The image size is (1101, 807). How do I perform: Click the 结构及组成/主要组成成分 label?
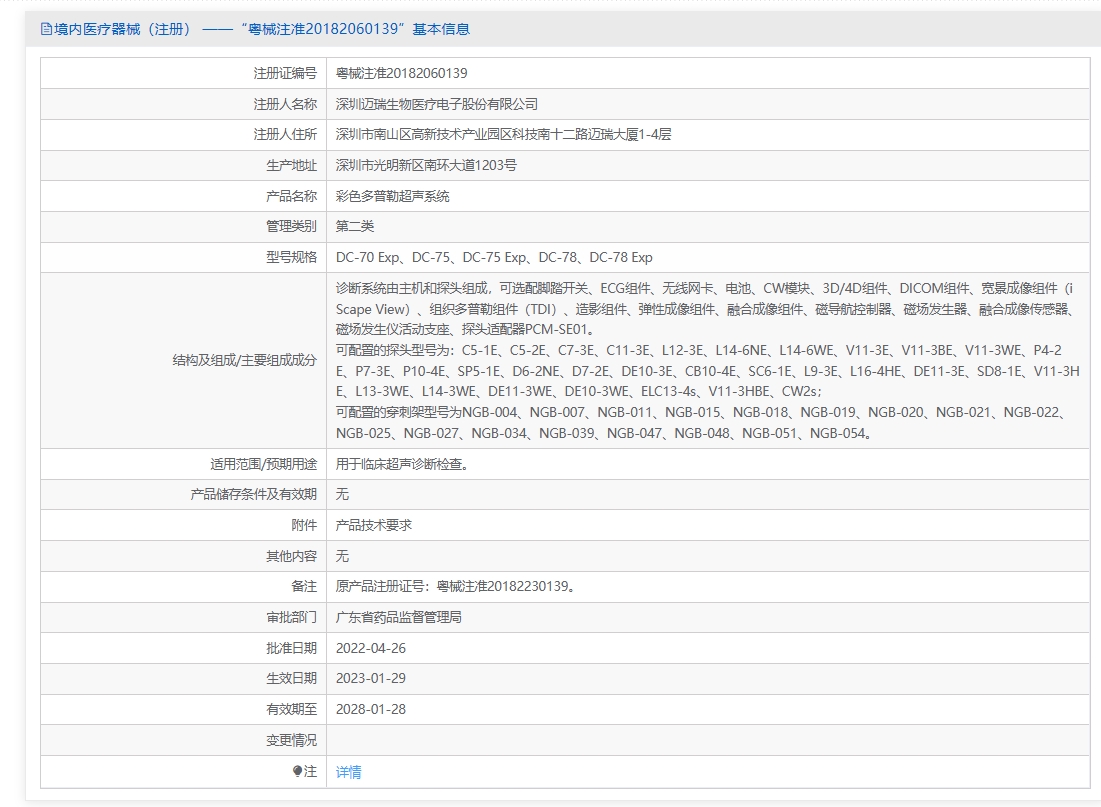click(244, 360)
